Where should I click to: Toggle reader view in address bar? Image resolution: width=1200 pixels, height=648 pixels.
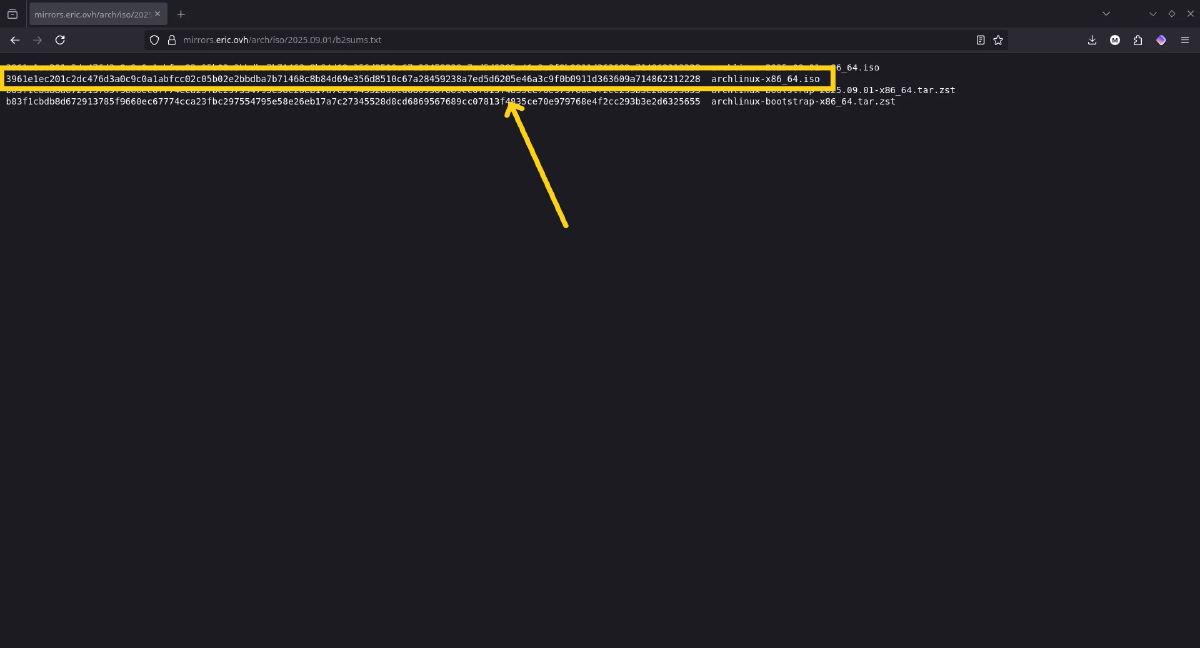coord(981,40)
